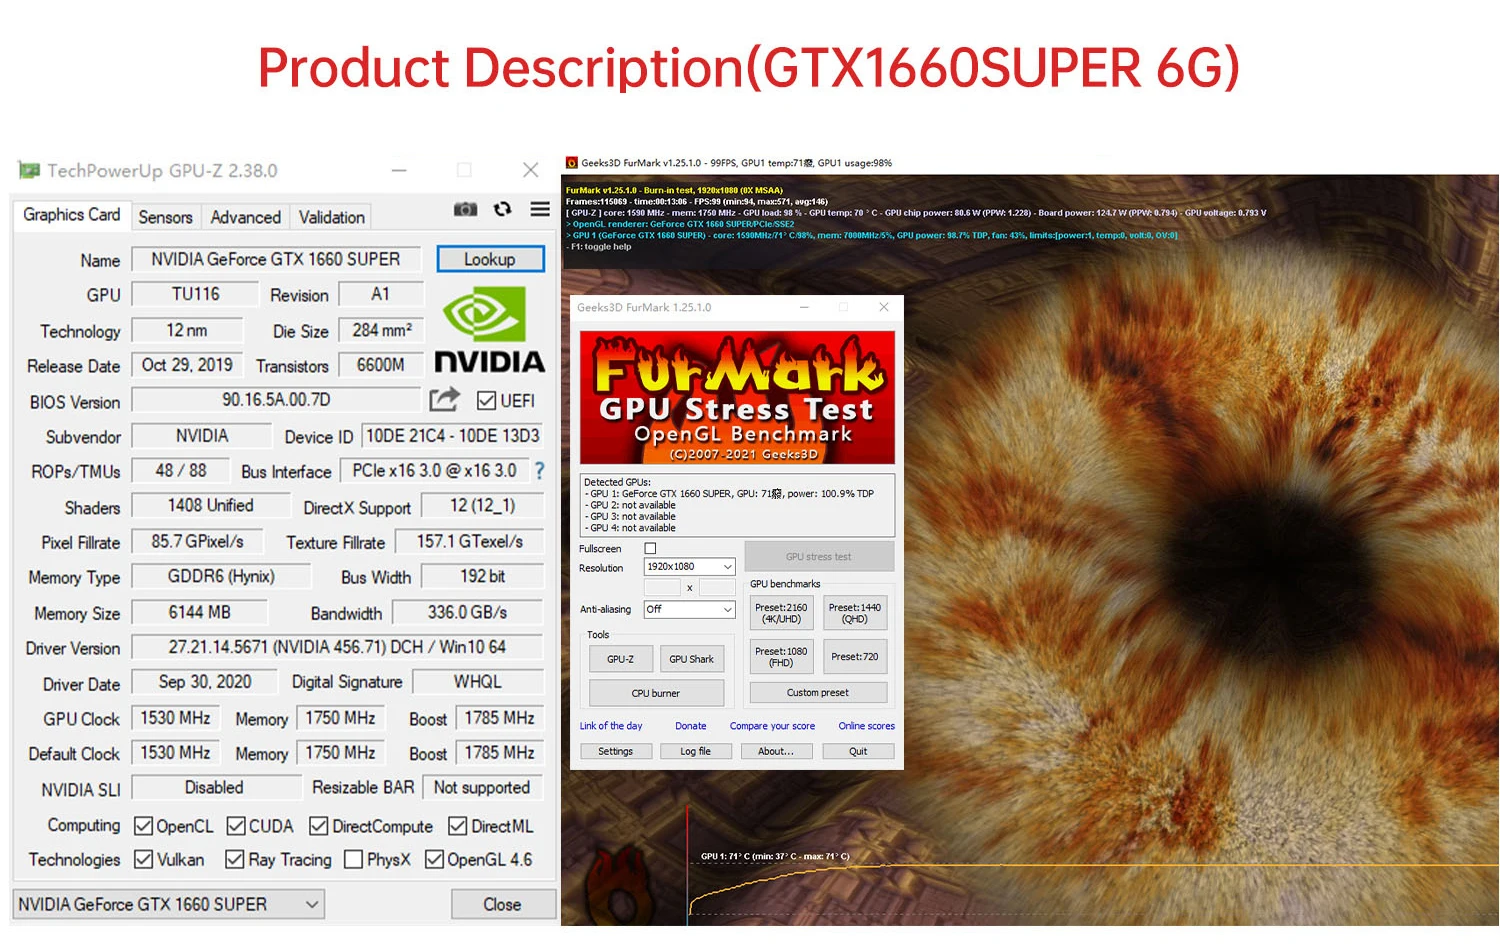
Task: Click the custom resolution height field
Action: pyautogui.click(x=717, y=587)
